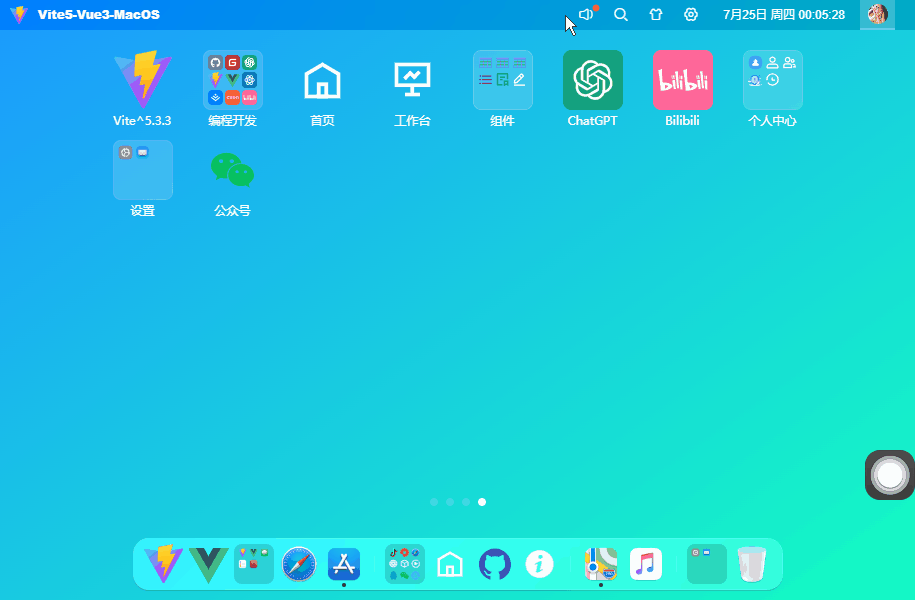Click the date and time display
This screenshot has height=600, width=915.
pyautogui.click(x=784, y=15)
